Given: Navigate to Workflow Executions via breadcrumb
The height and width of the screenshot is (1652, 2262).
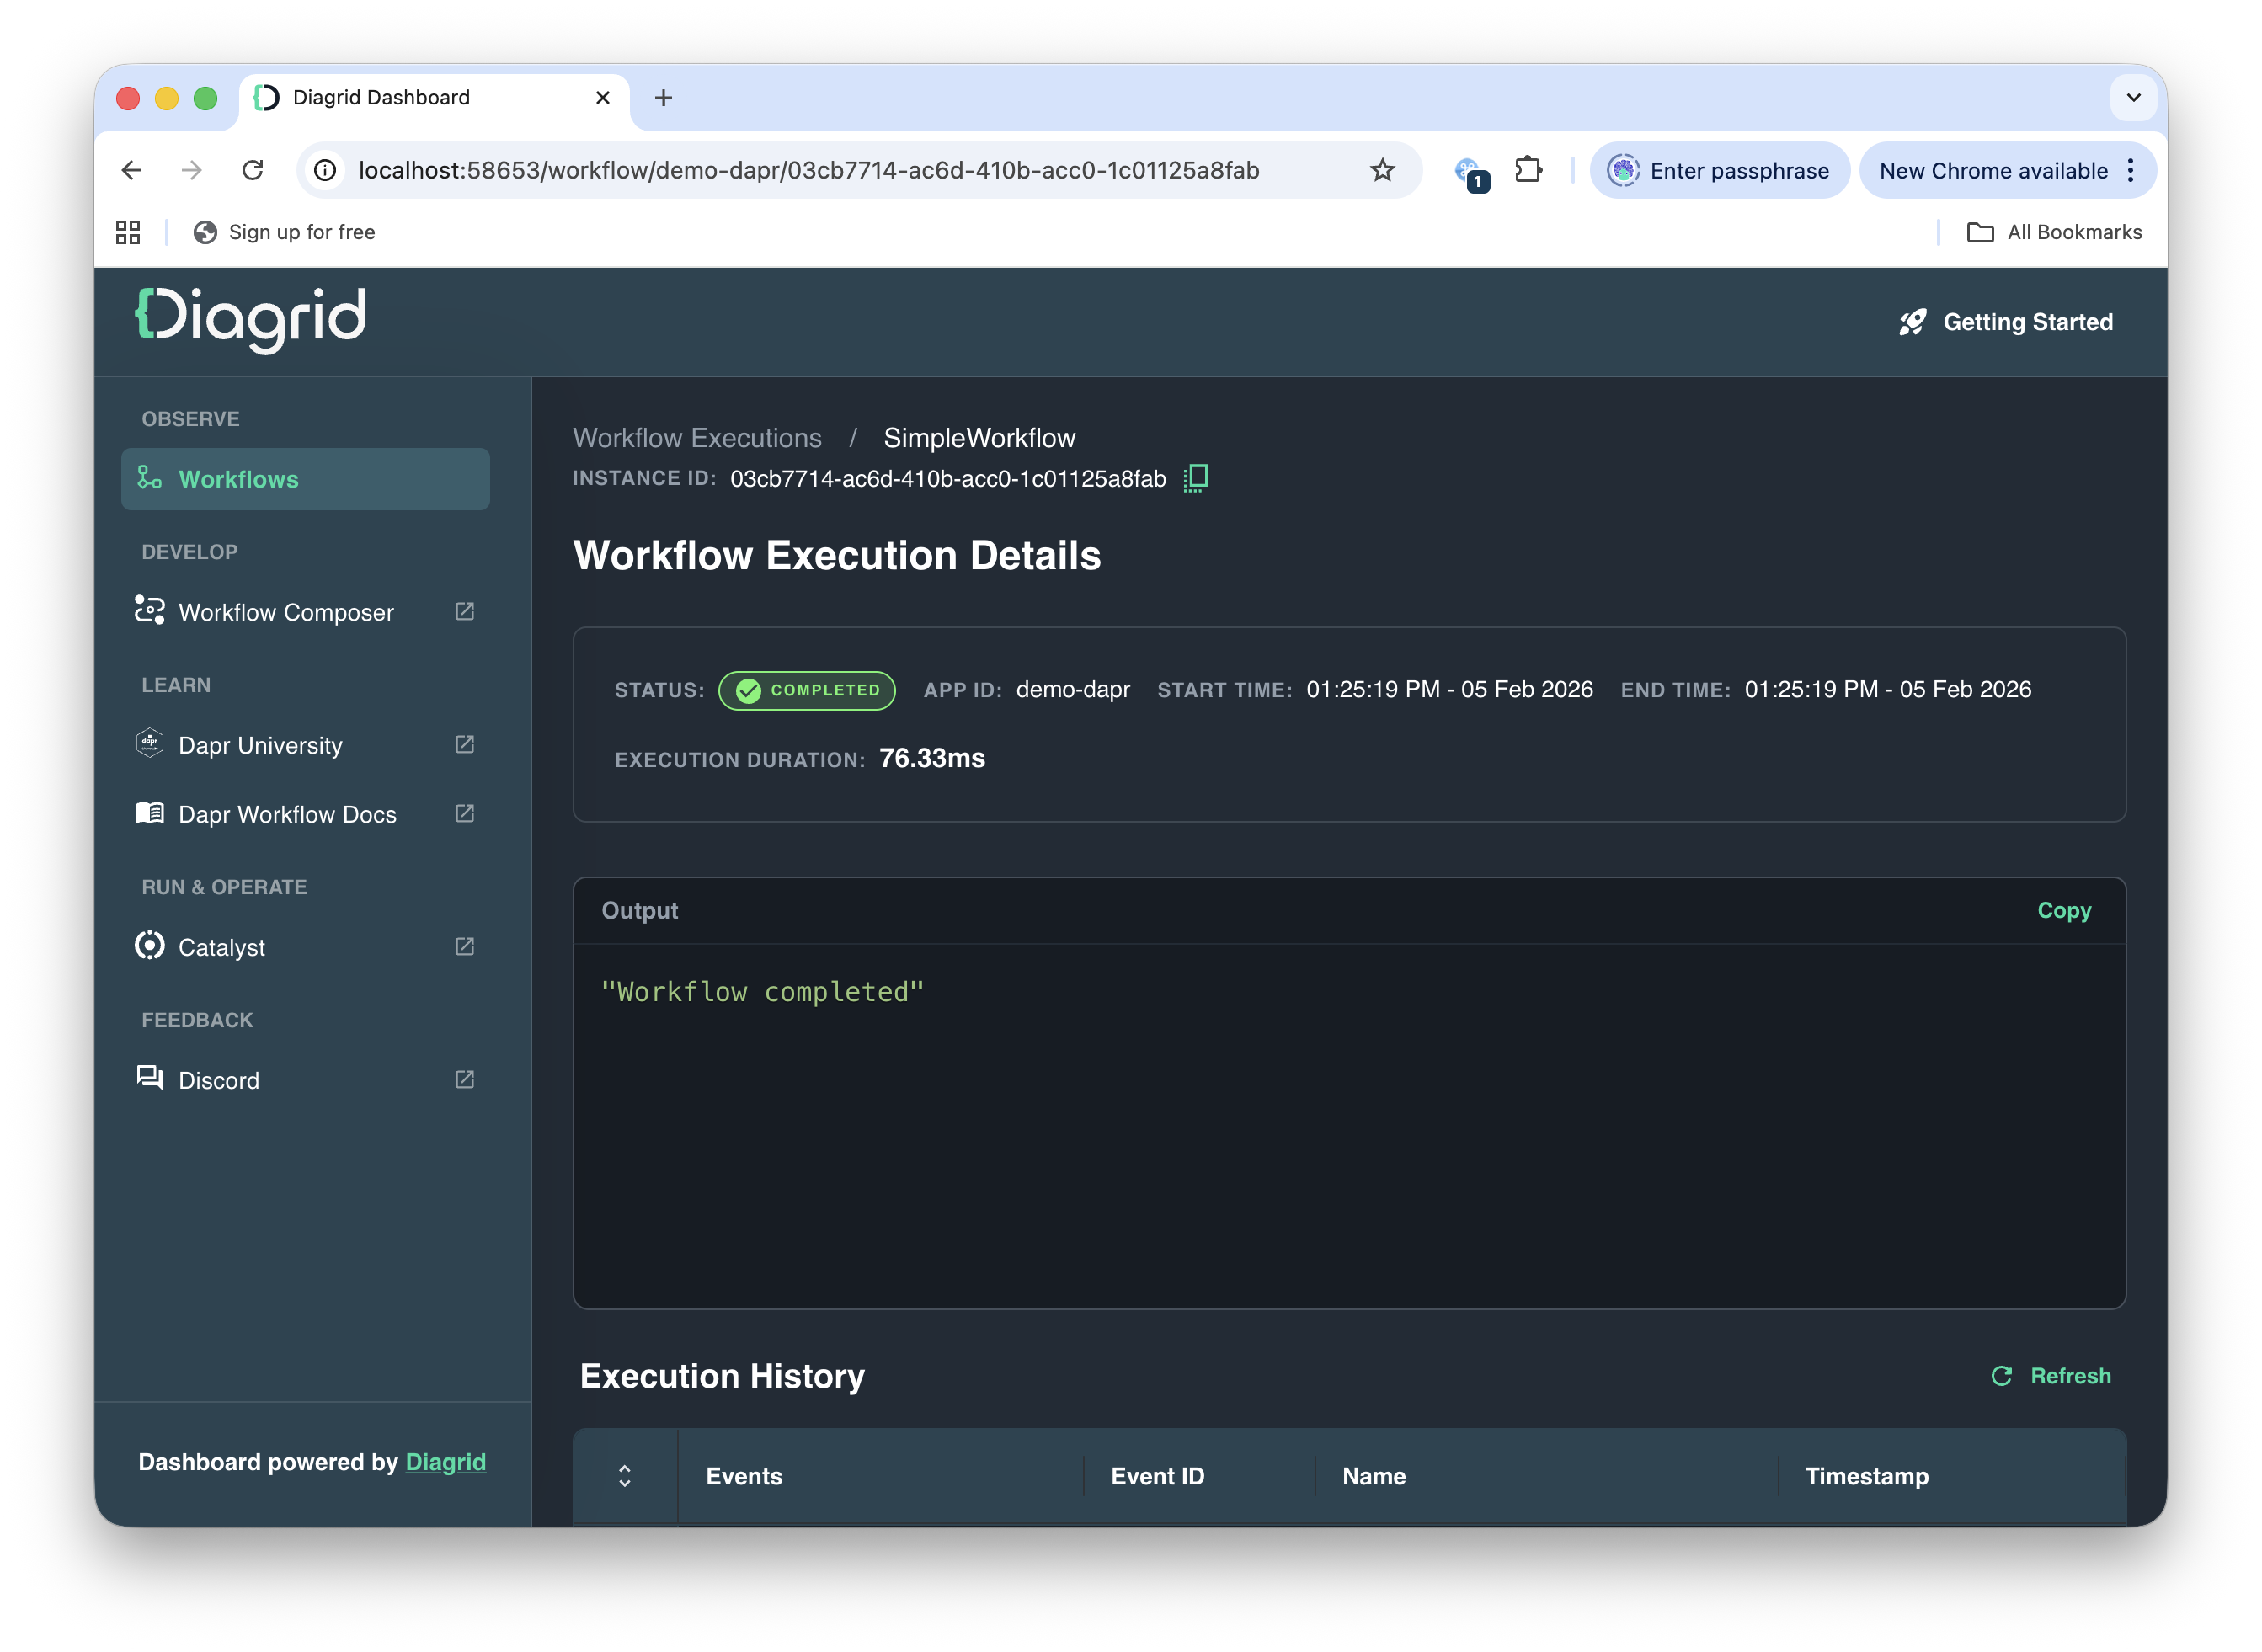Looking at the screenshot, I should (x=697, y=437).
